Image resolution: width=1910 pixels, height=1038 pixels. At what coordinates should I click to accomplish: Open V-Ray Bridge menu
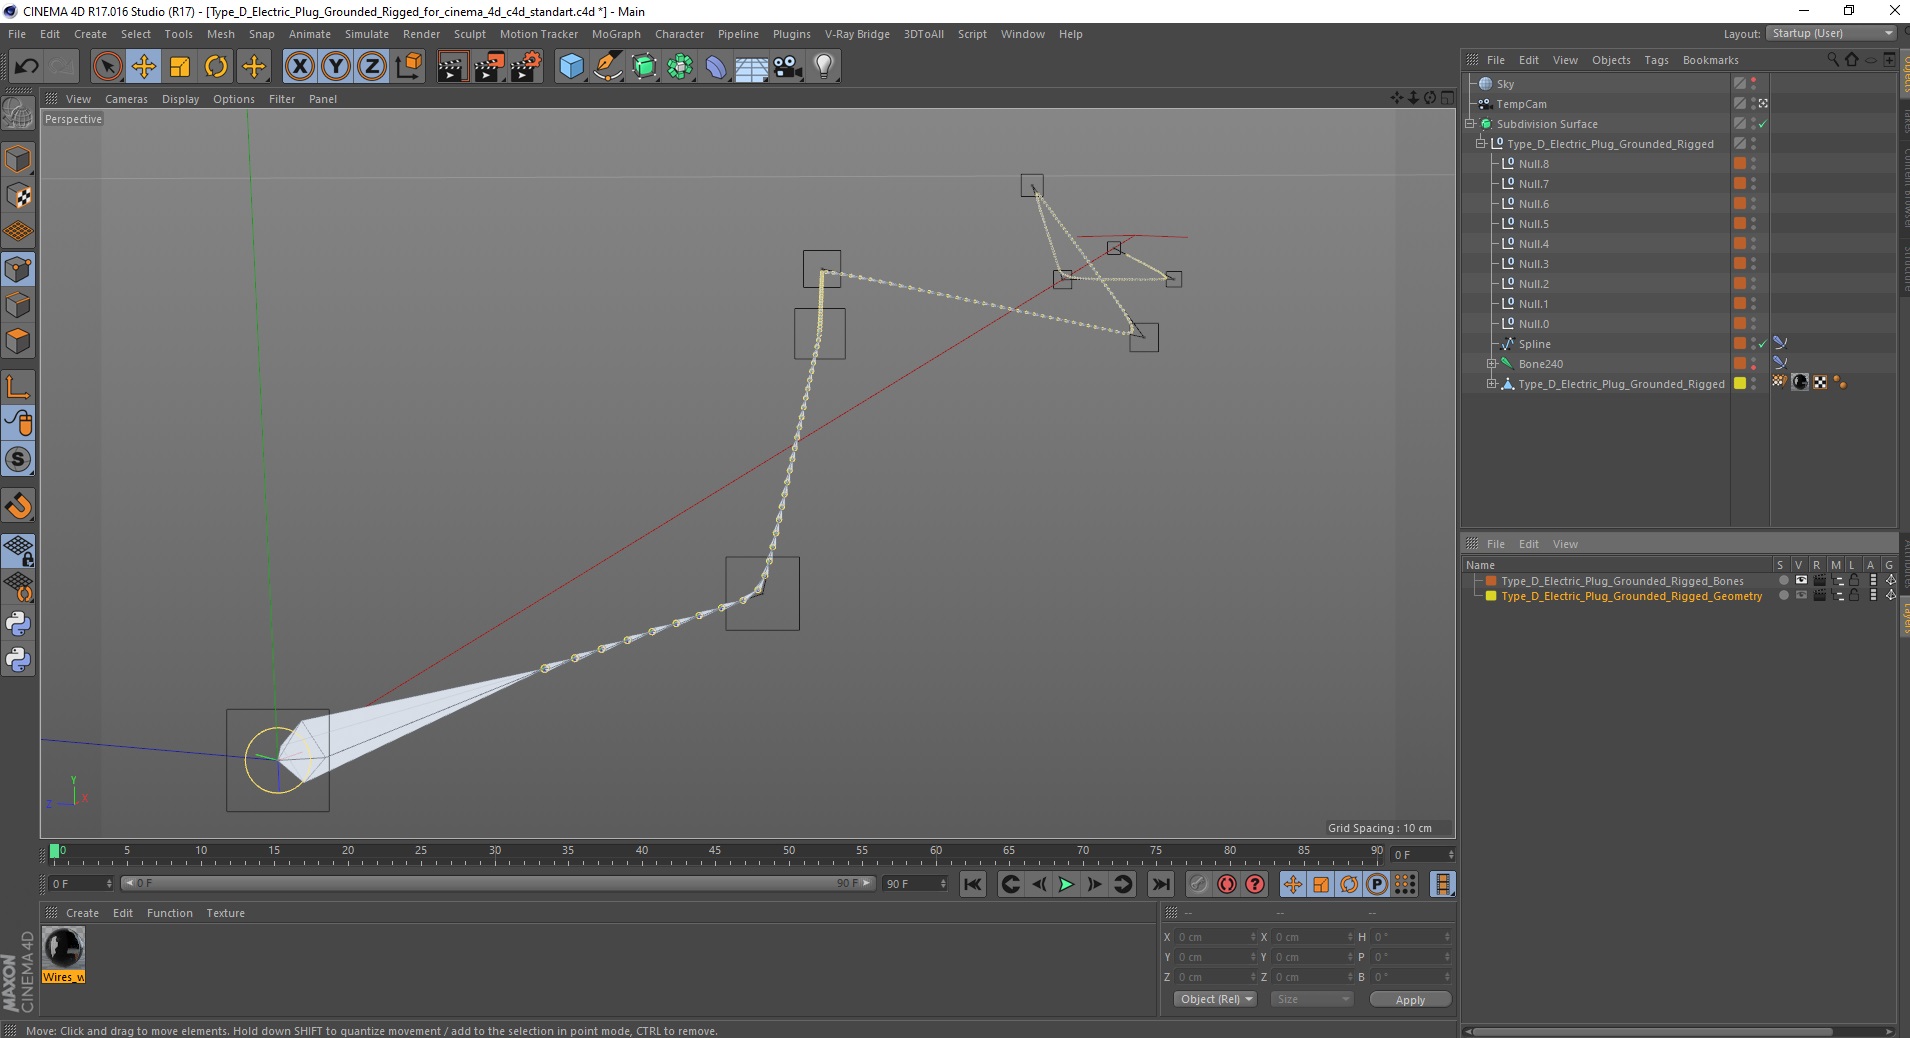pyautogui.click(x=857, y=34)
